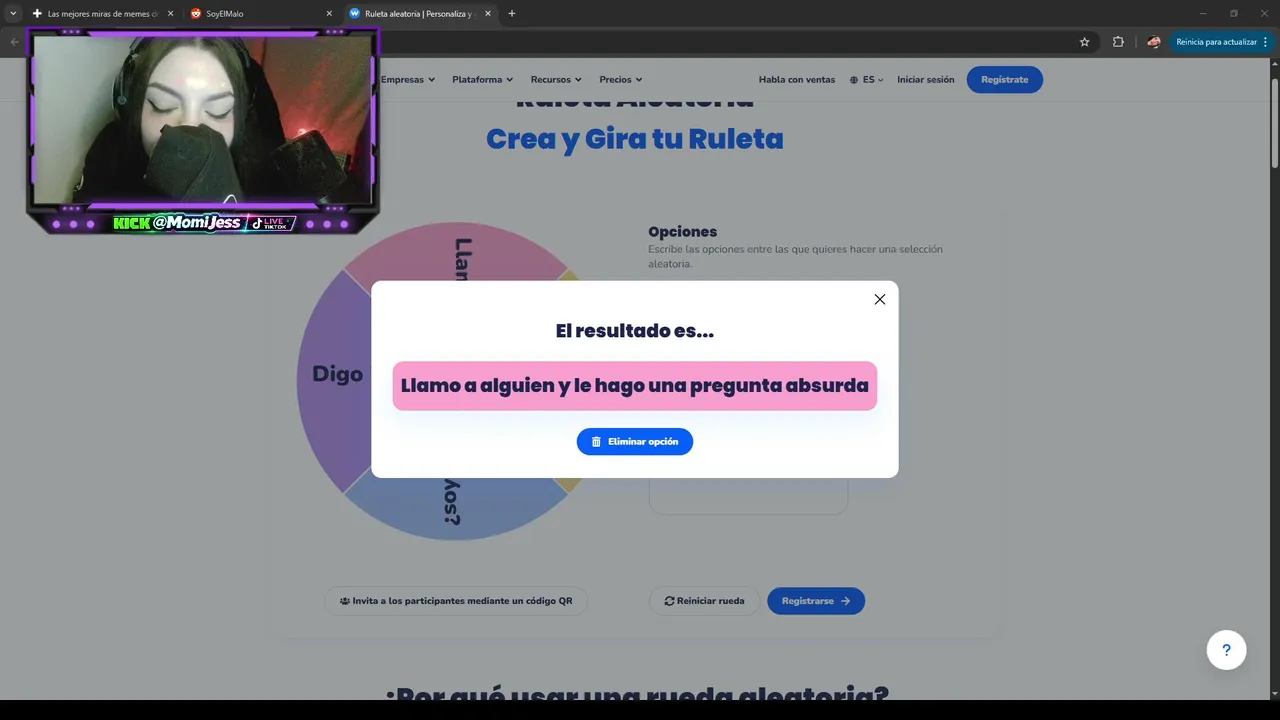Close the SoyElMalo tab
The height and width of the screenshot is (720, 1280).
coord(329,14)
